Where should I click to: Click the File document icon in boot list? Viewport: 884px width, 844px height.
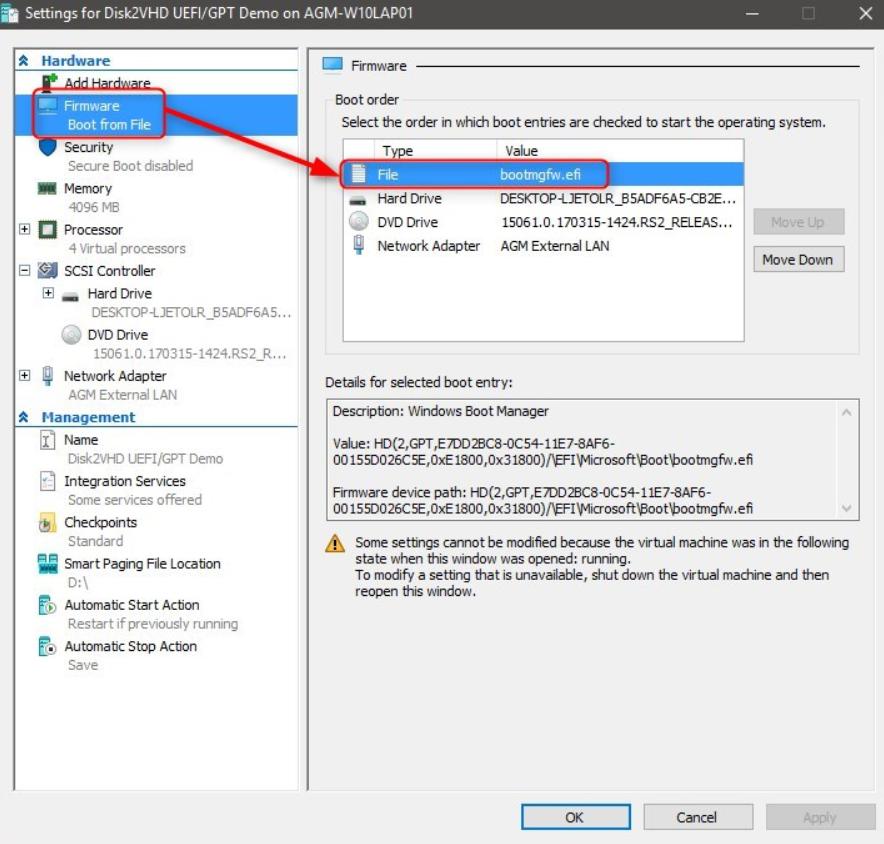click(x=359, y=174)
